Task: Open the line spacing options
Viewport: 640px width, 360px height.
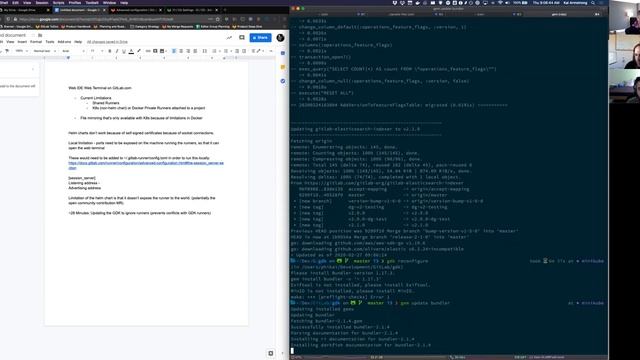Action: click(204, 51)
